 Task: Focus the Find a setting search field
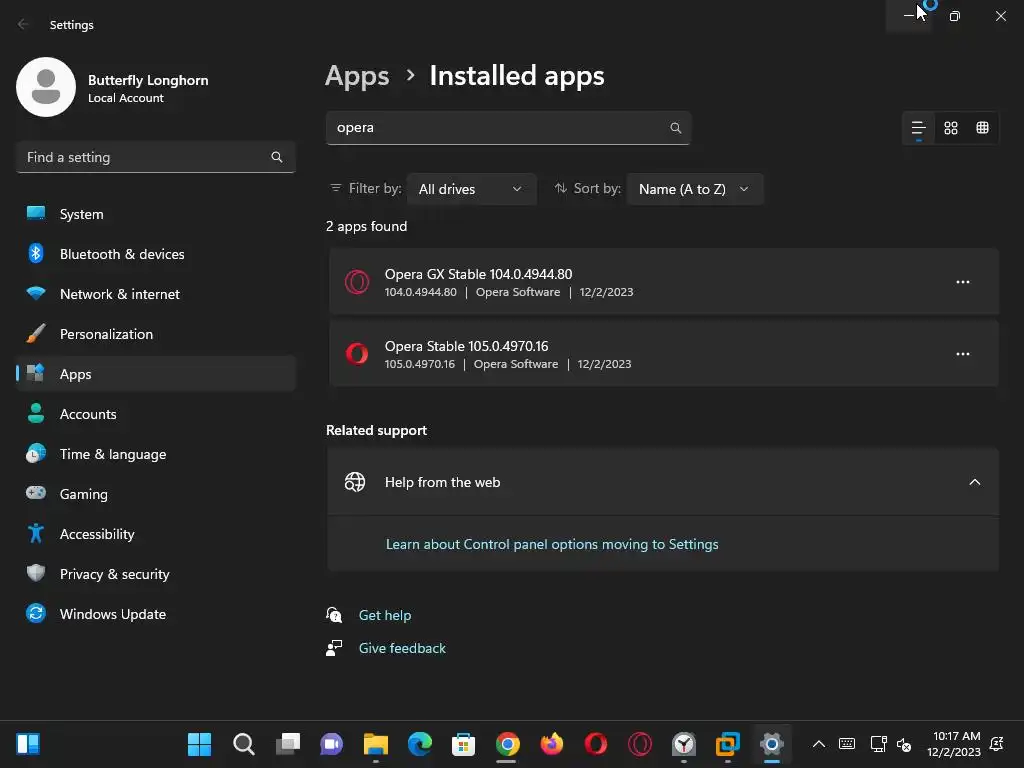click(x=145, y=157)
